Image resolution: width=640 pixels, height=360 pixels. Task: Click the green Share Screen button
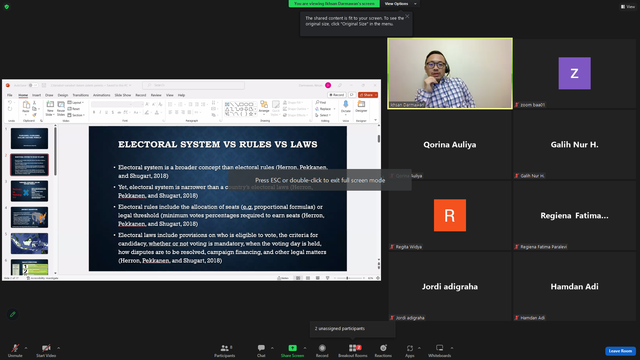[x=292, y=350]
